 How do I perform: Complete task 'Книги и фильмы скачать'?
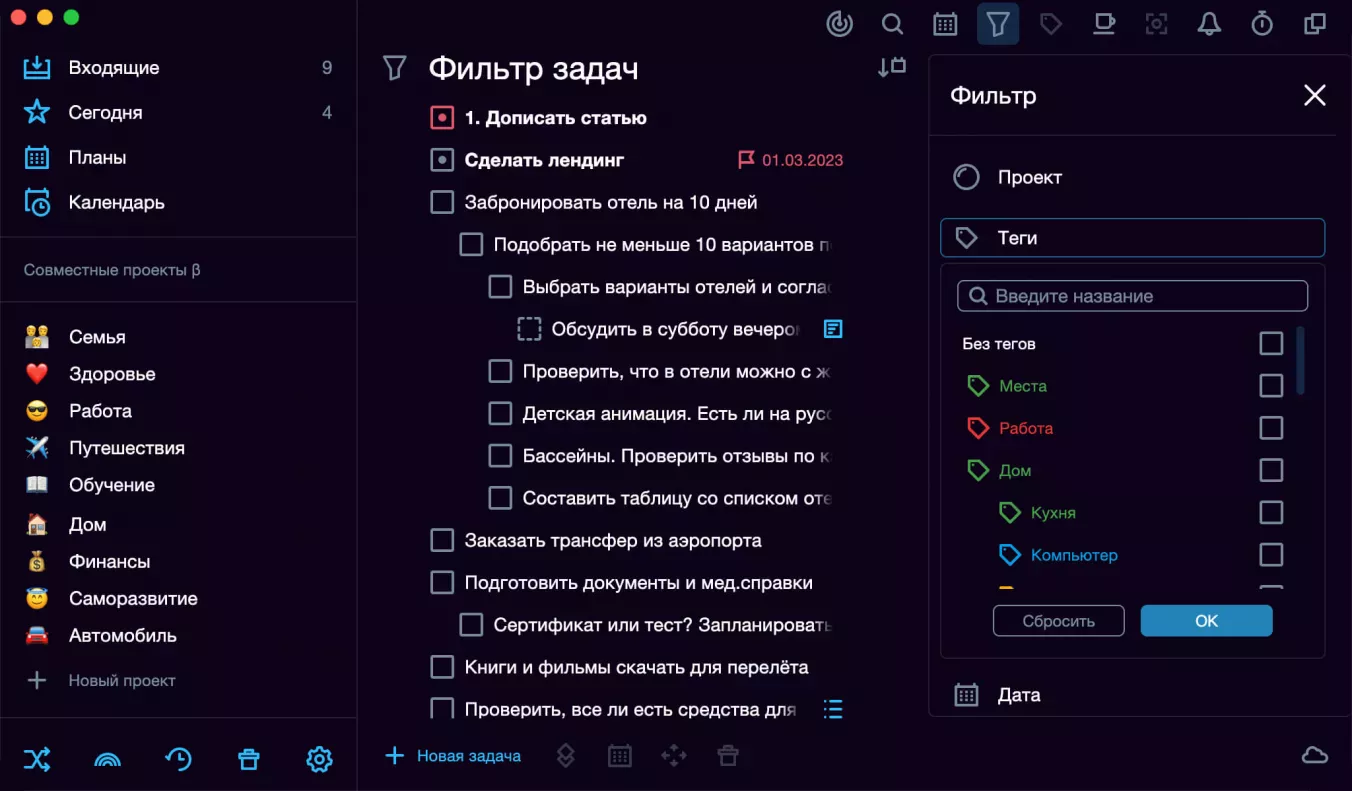click(x=442, y=667)
